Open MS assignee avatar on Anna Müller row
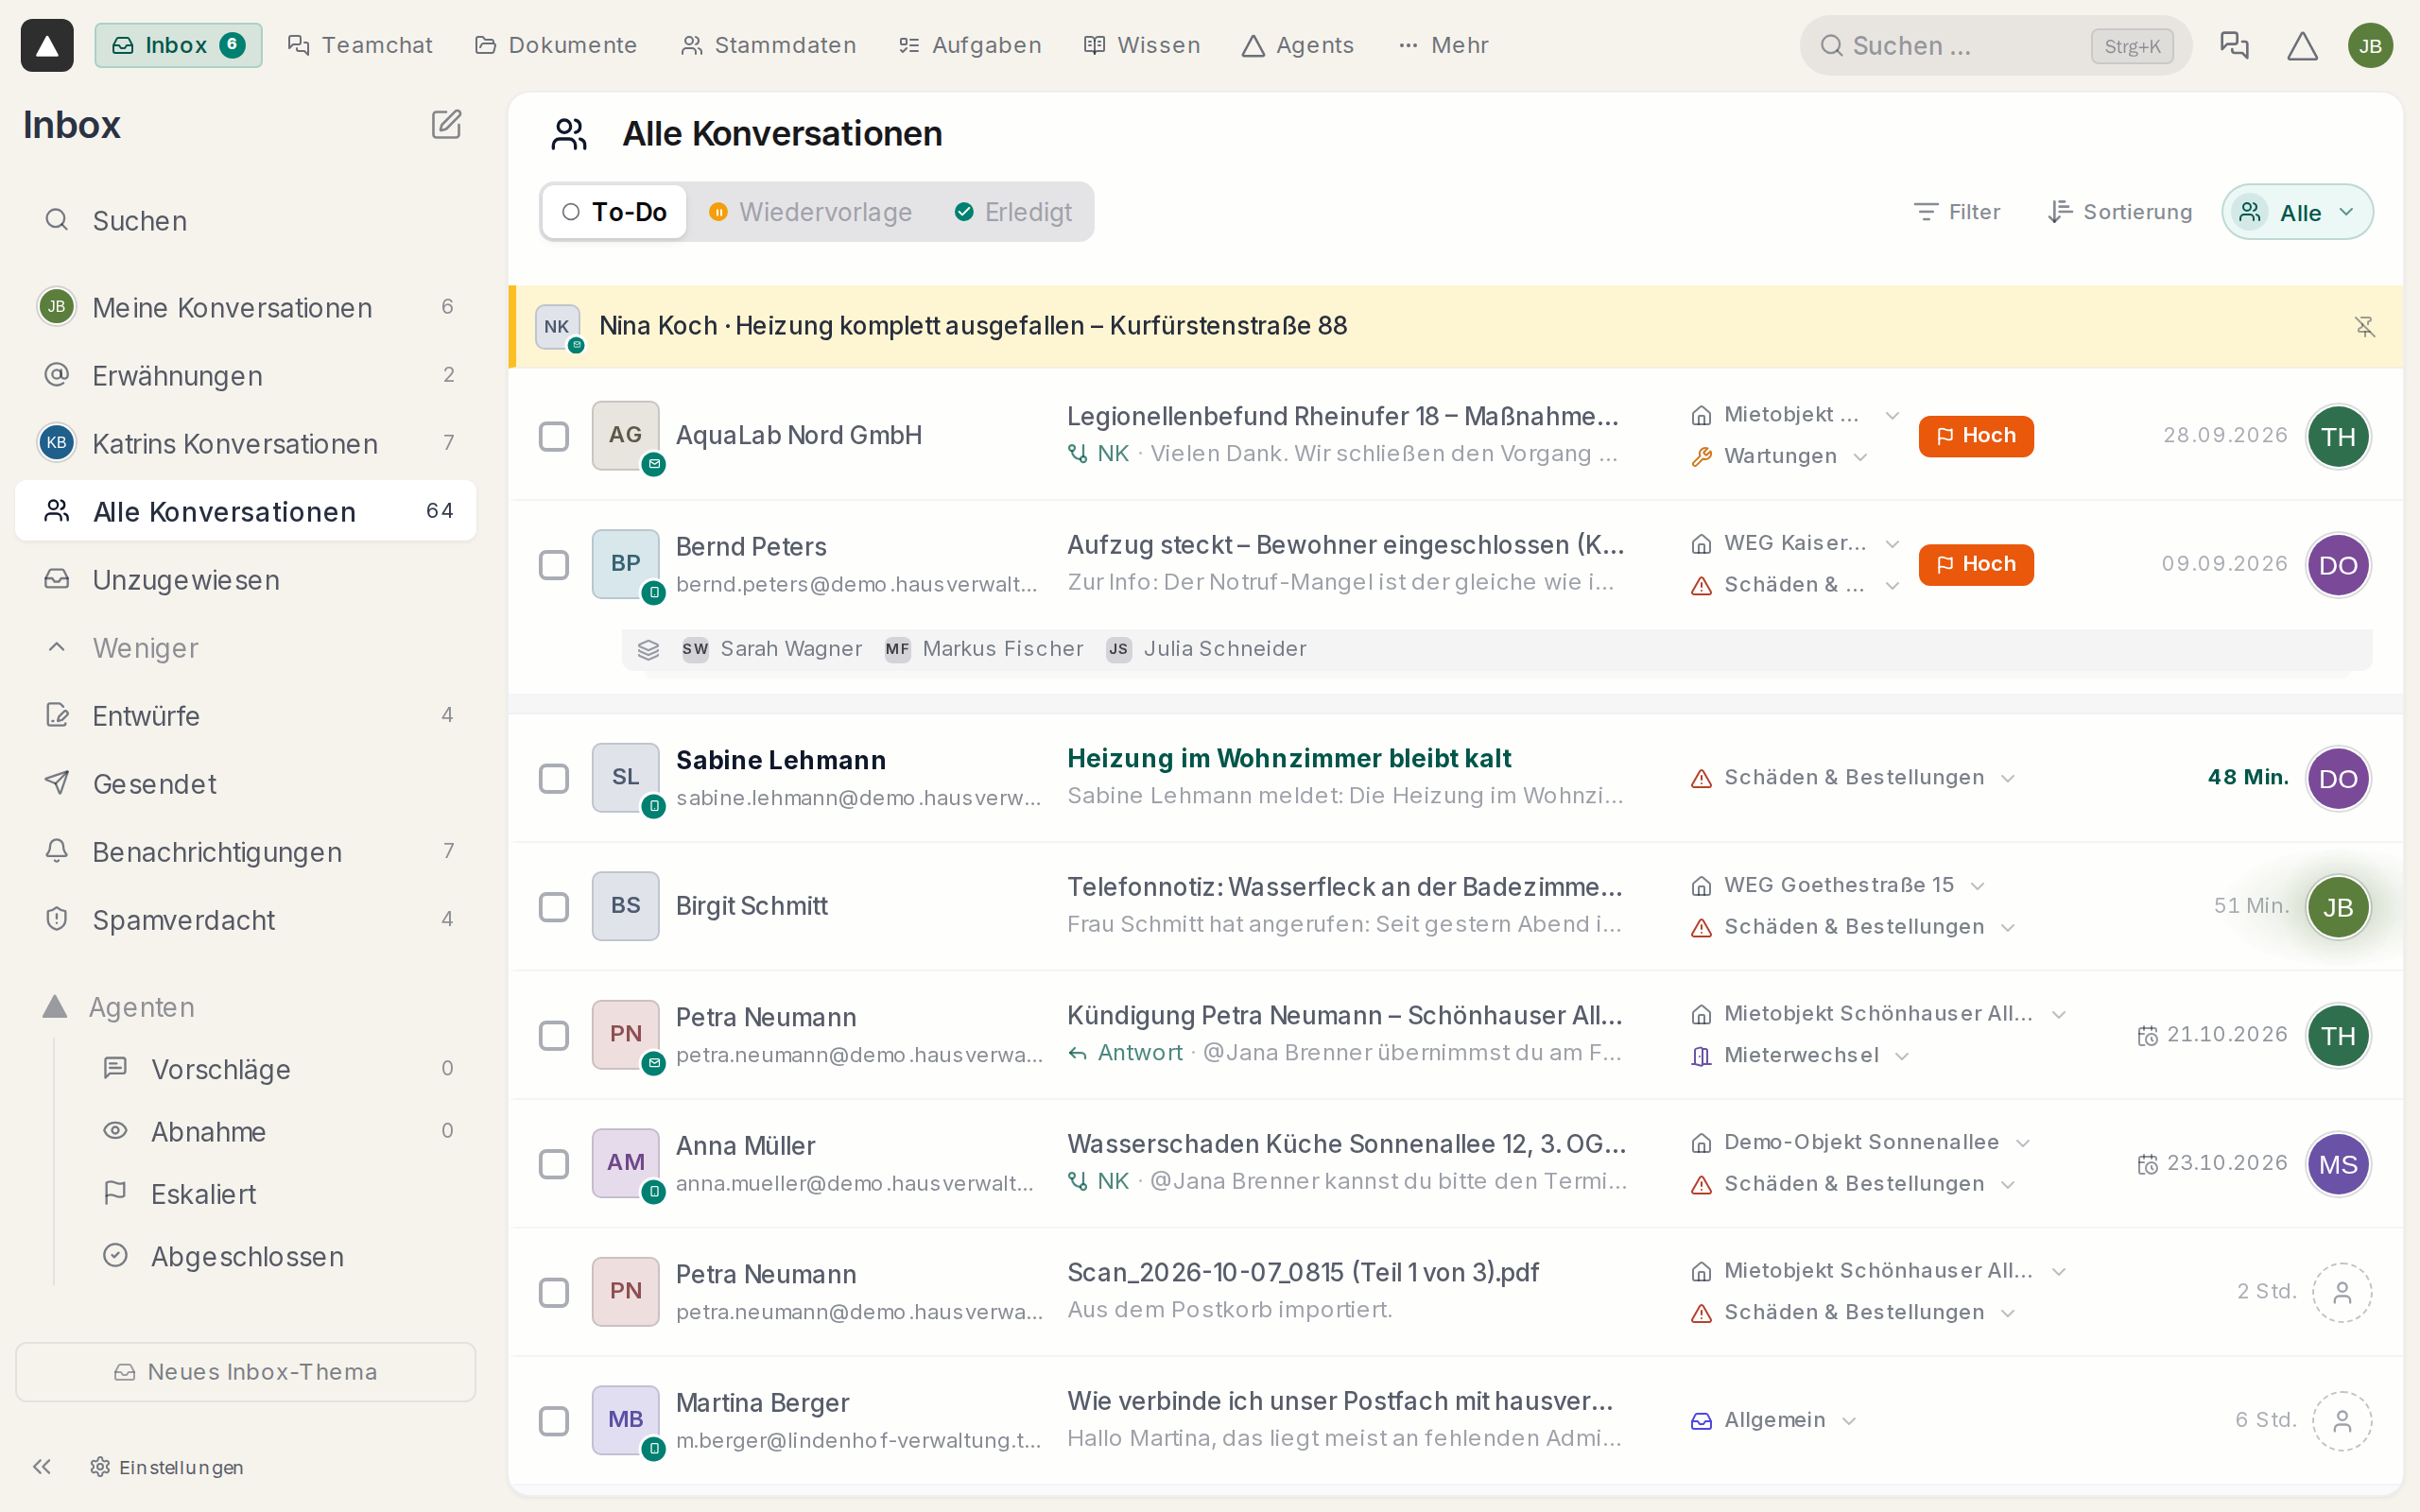2420x1512 pixels. 2337,1164
